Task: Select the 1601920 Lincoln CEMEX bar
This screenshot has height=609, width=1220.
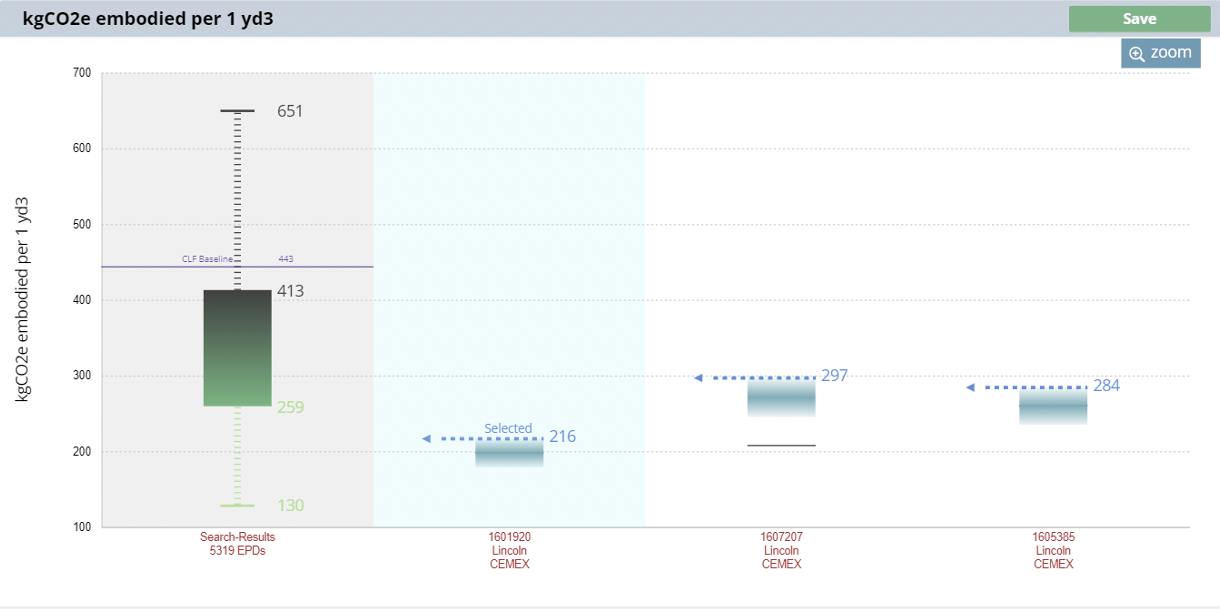Action: [509, 455]
